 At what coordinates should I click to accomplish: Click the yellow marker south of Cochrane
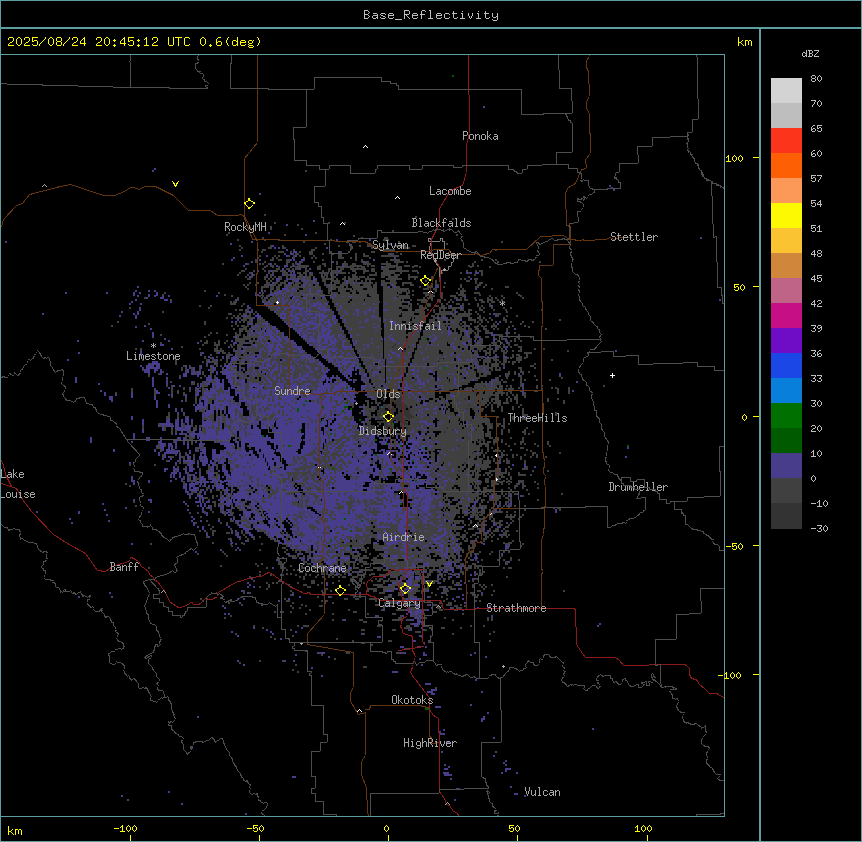click(340, 591)
